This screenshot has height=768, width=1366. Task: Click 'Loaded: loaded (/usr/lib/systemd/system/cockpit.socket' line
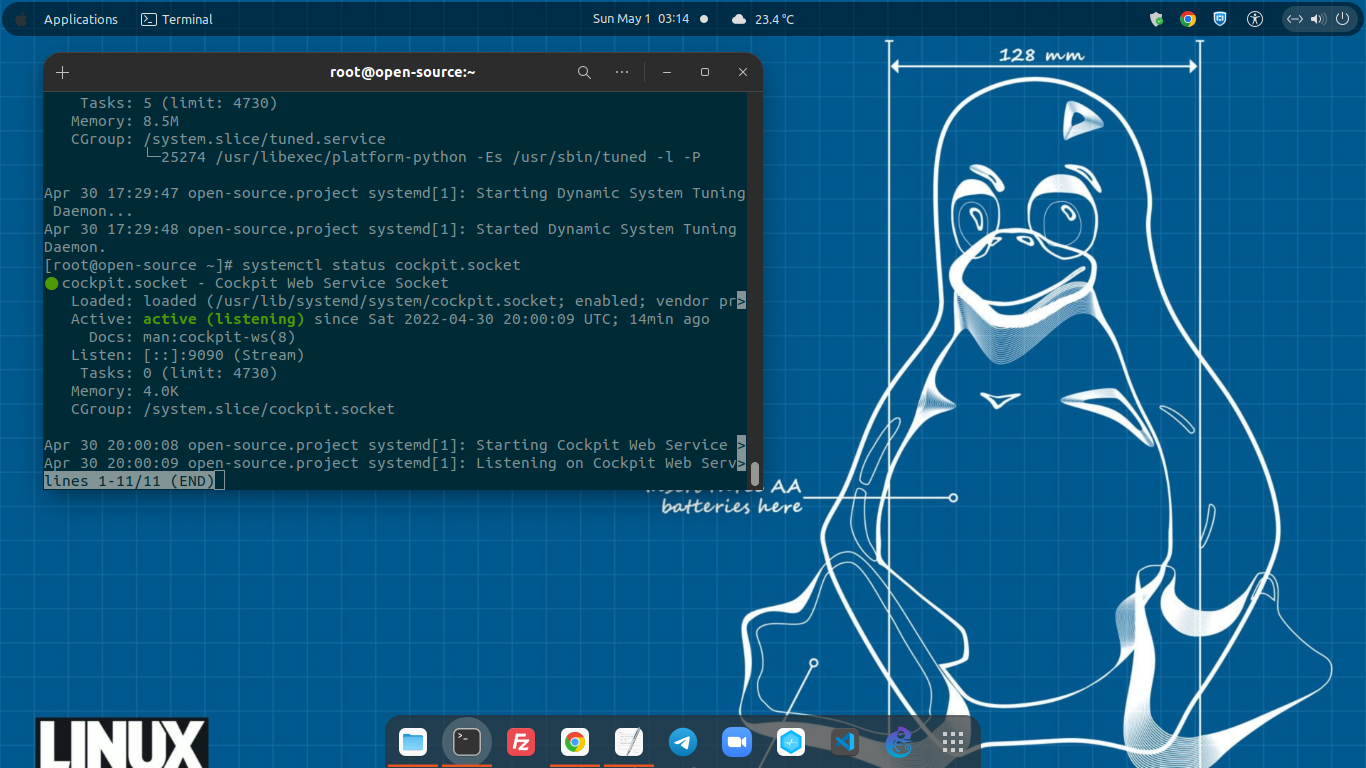[x=408, y=301]
